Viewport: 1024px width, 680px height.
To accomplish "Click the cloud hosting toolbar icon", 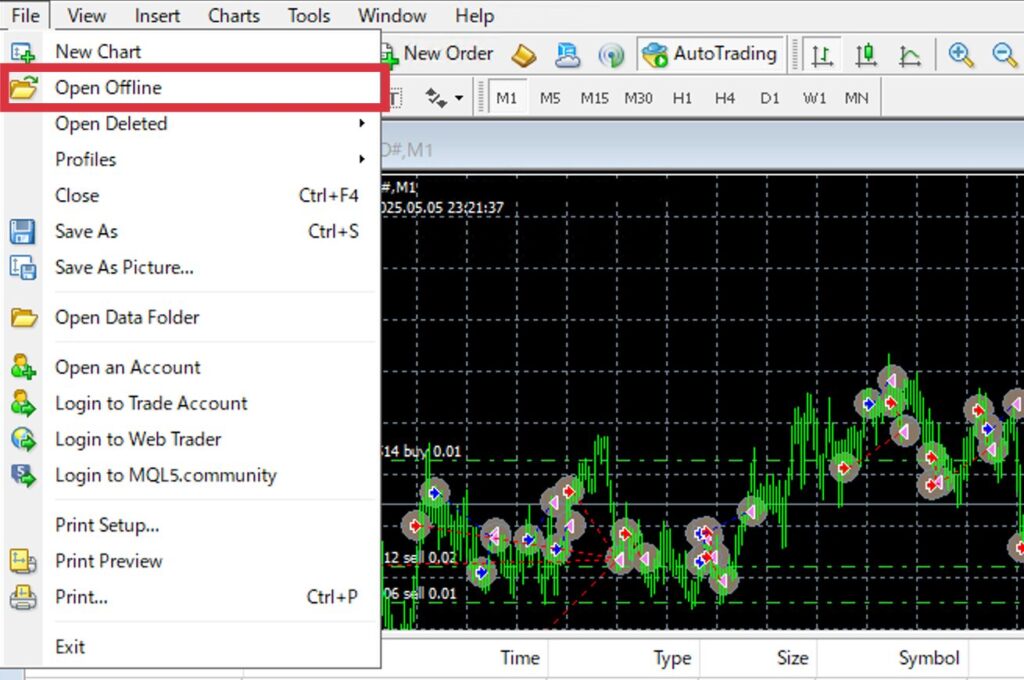I will point(568,55).
